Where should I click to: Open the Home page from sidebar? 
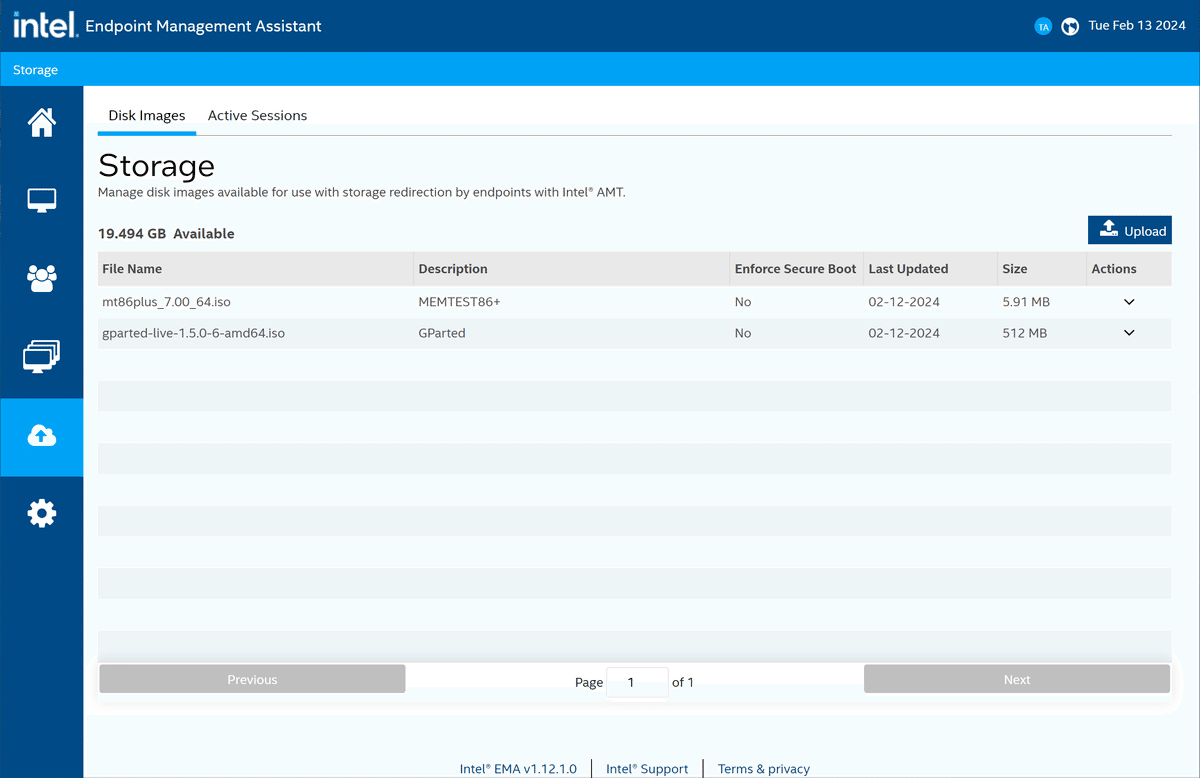pos(42,123)
